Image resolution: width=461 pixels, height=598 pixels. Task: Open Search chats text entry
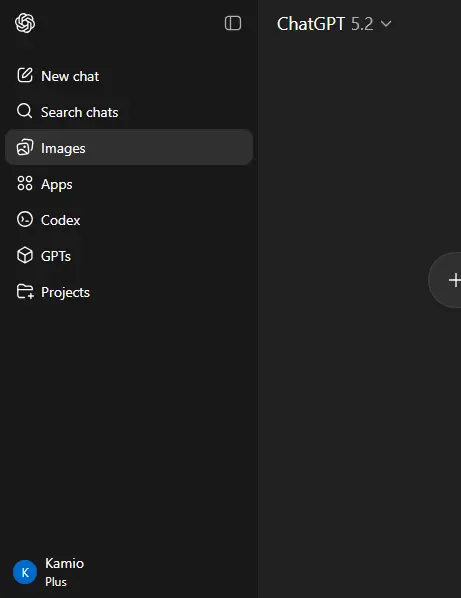(80, 112)
